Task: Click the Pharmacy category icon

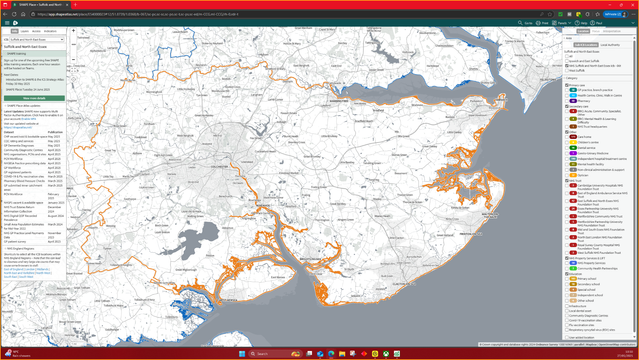Action: (573, 101)
